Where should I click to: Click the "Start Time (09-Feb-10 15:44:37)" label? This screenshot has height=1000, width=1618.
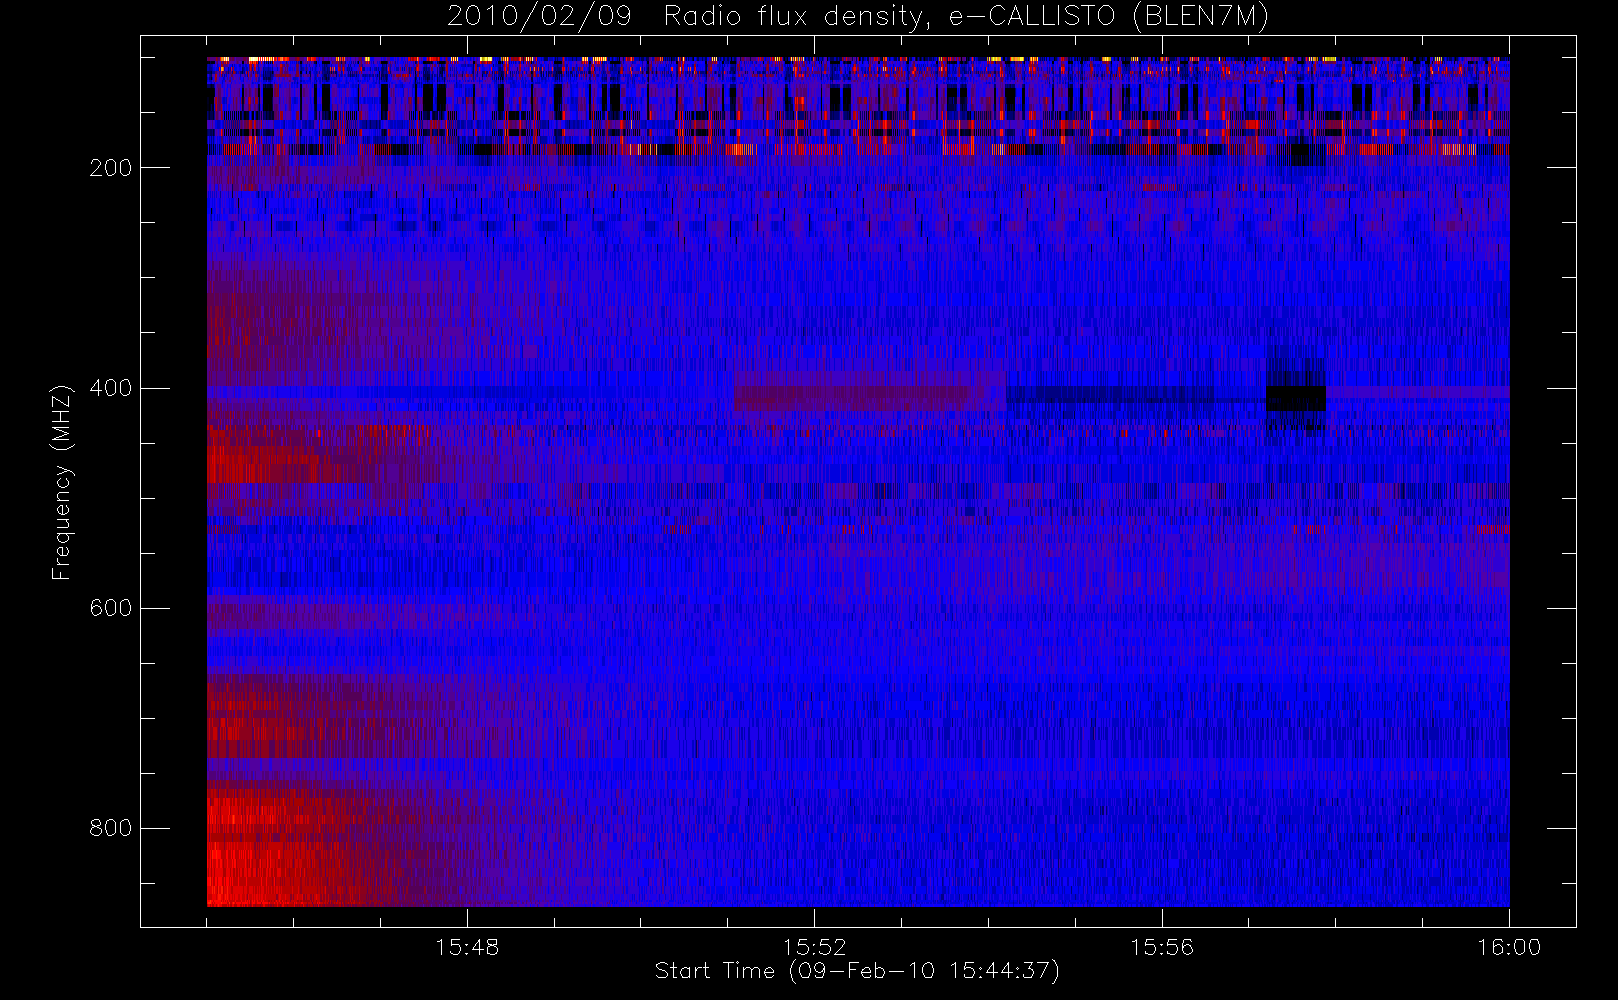[x=857, y=971]
